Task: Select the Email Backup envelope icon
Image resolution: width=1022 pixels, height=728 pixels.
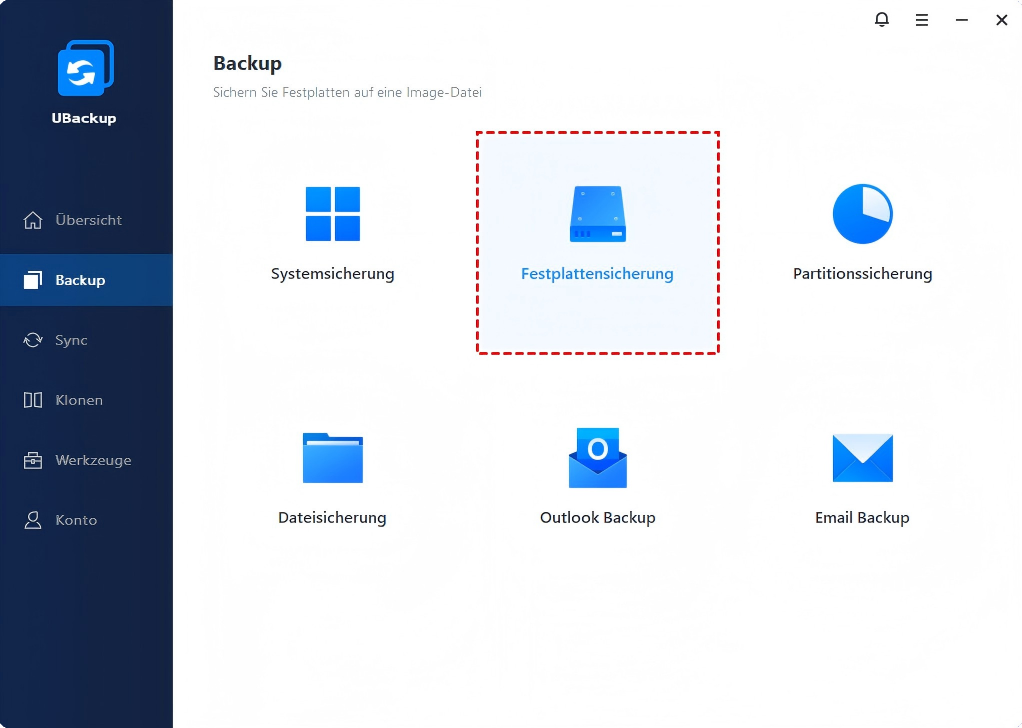Action: point(862,459)
